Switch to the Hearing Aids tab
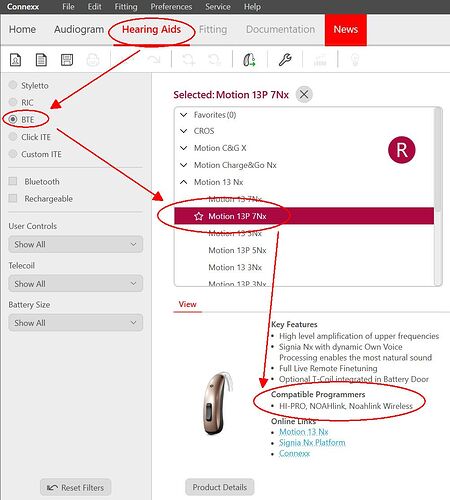Viewport: 450px width, 500px height. (152, 29)
